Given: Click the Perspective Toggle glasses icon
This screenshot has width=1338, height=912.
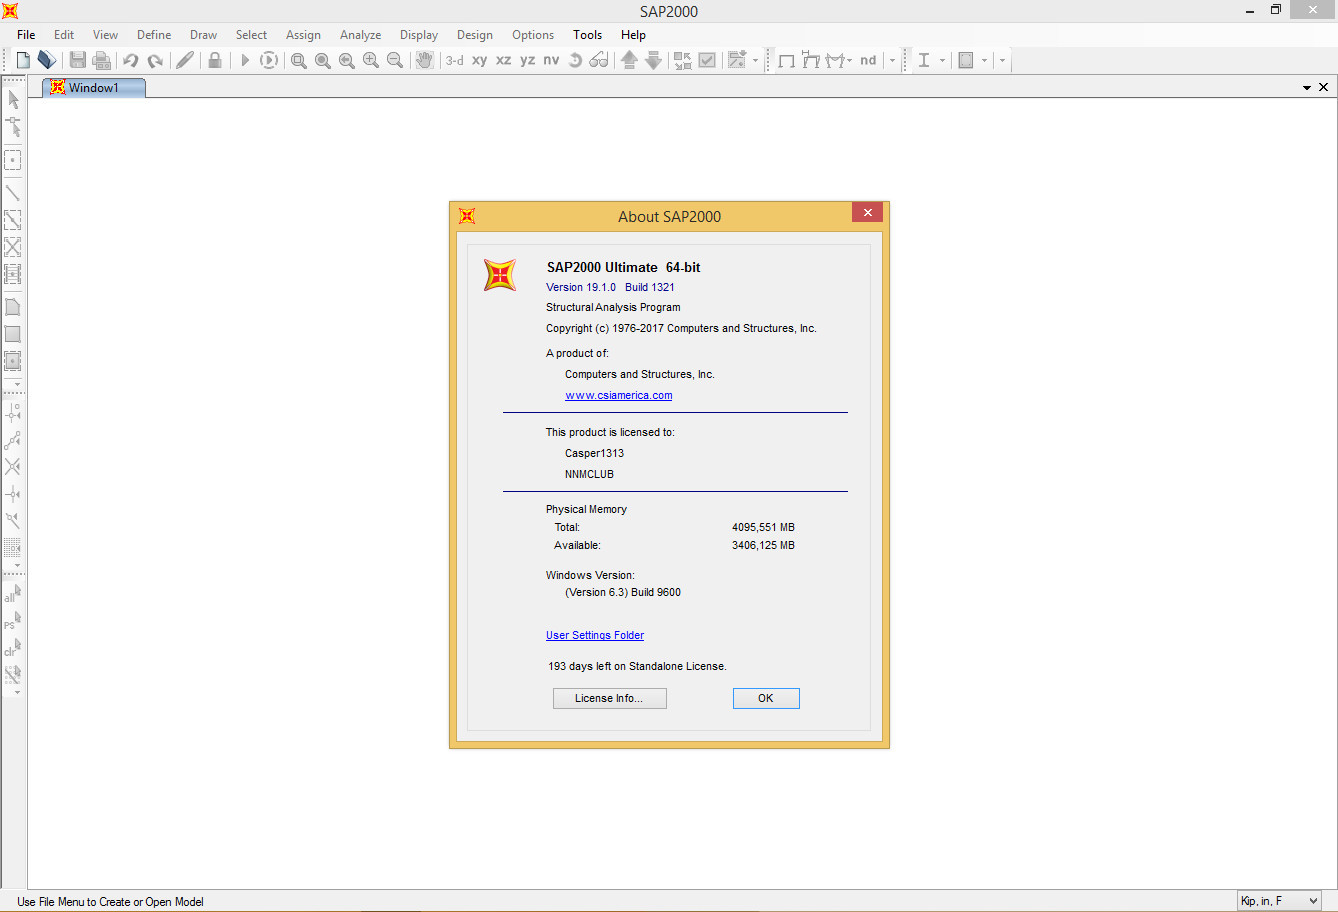Looking at the screenshot, I should [x=599, y=60].
